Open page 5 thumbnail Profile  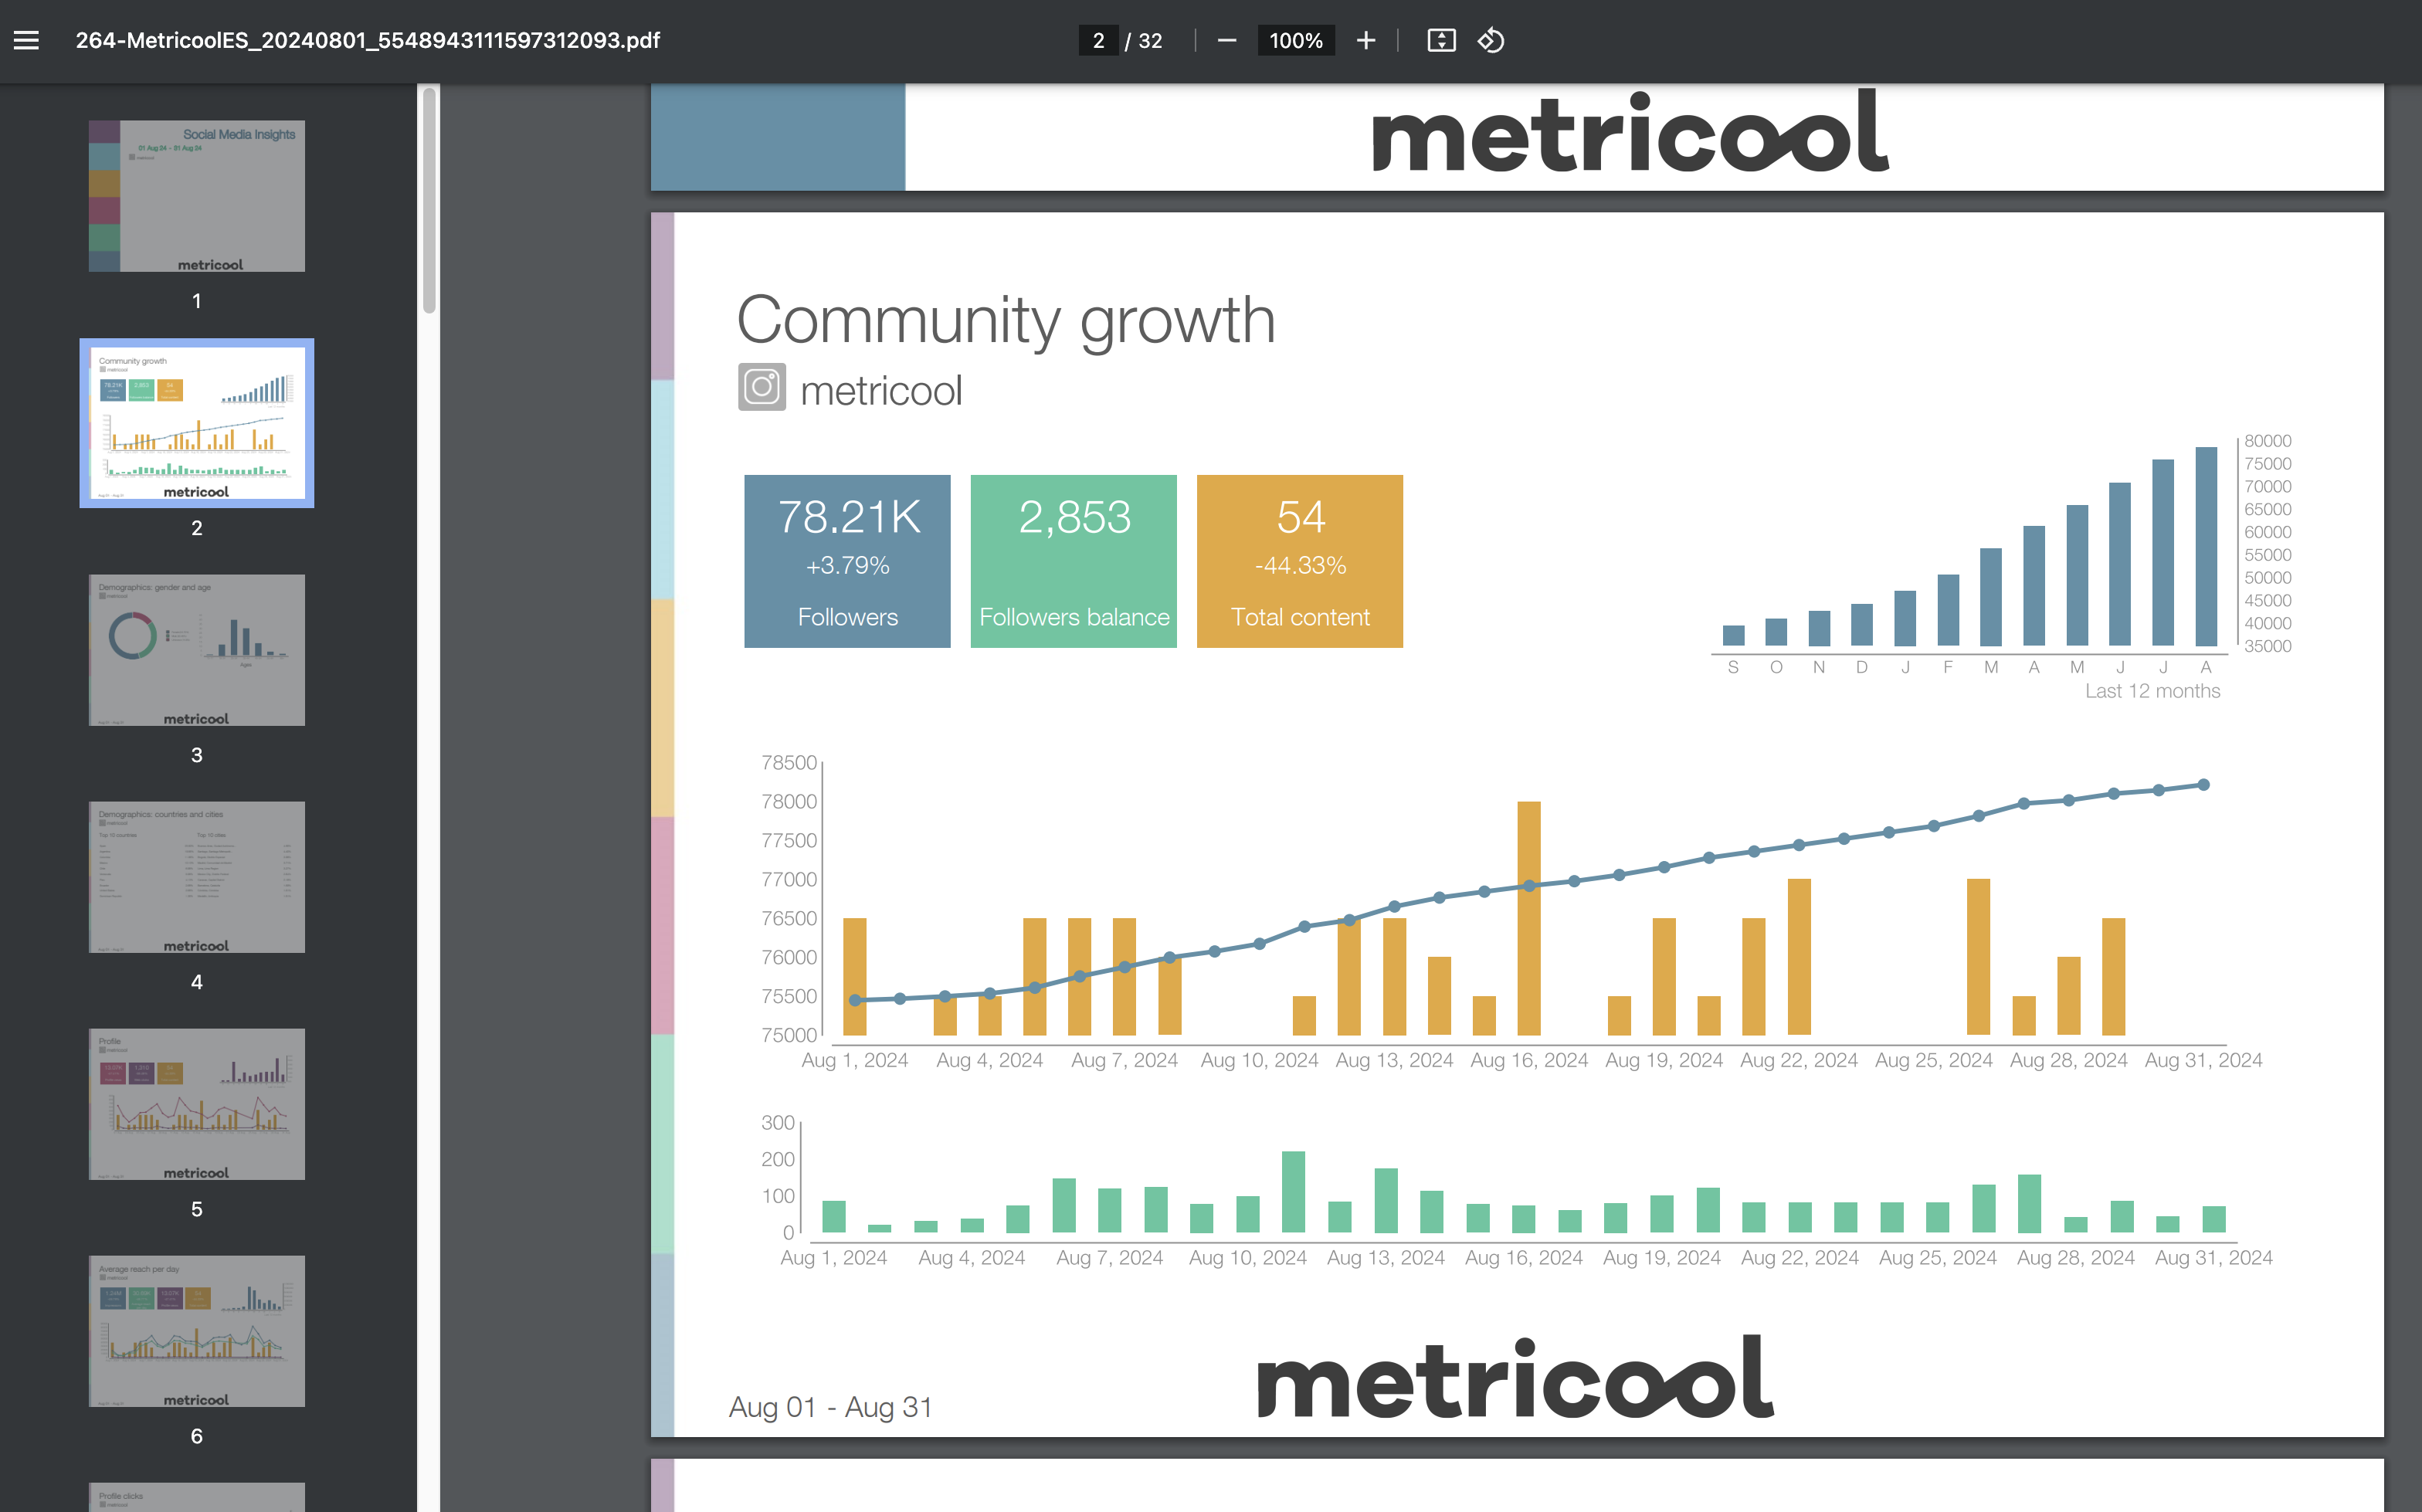click(197, 1104)
